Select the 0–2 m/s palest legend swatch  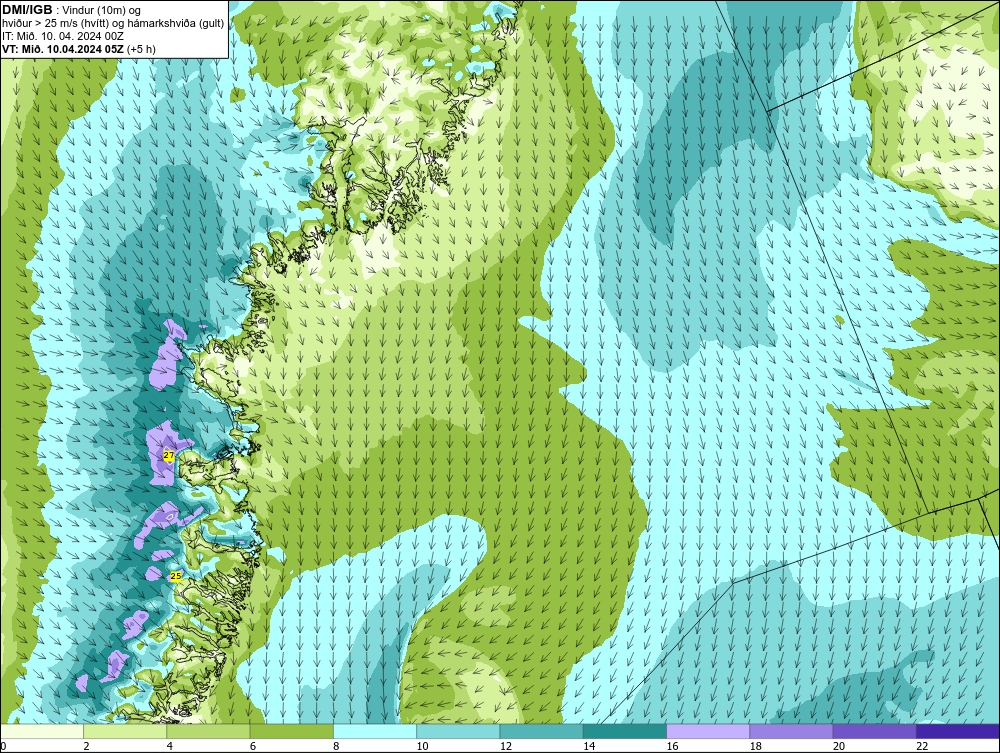pos(42,731)
